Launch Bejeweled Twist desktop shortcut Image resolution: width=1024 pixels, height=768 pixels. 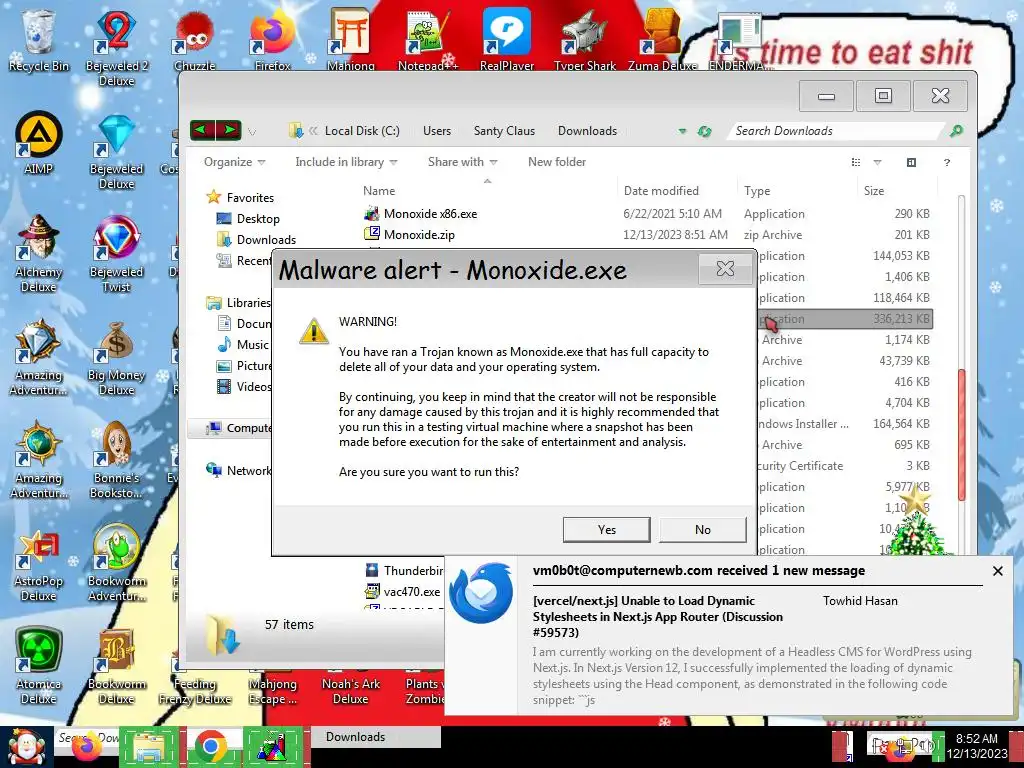[117, 253]
